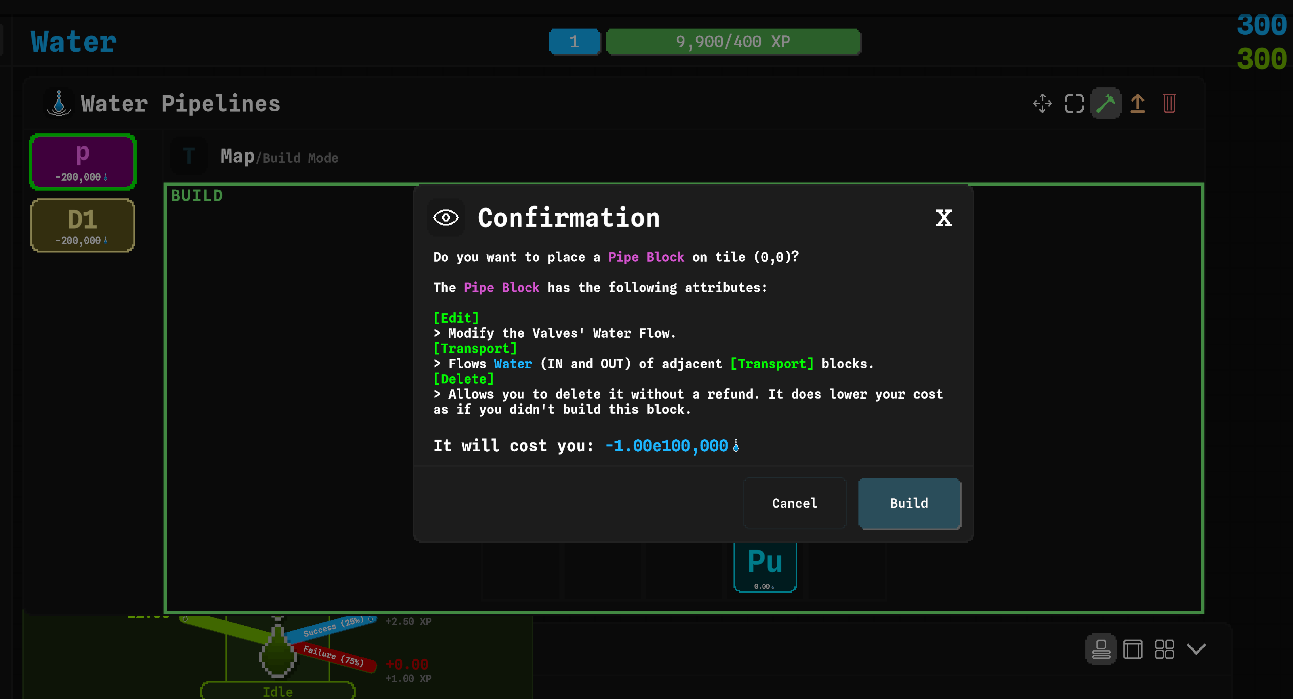Select the purple 'p' pipe block
Image resolution: width=1293 pixels, height=699 pixels.
coord(82,162)
